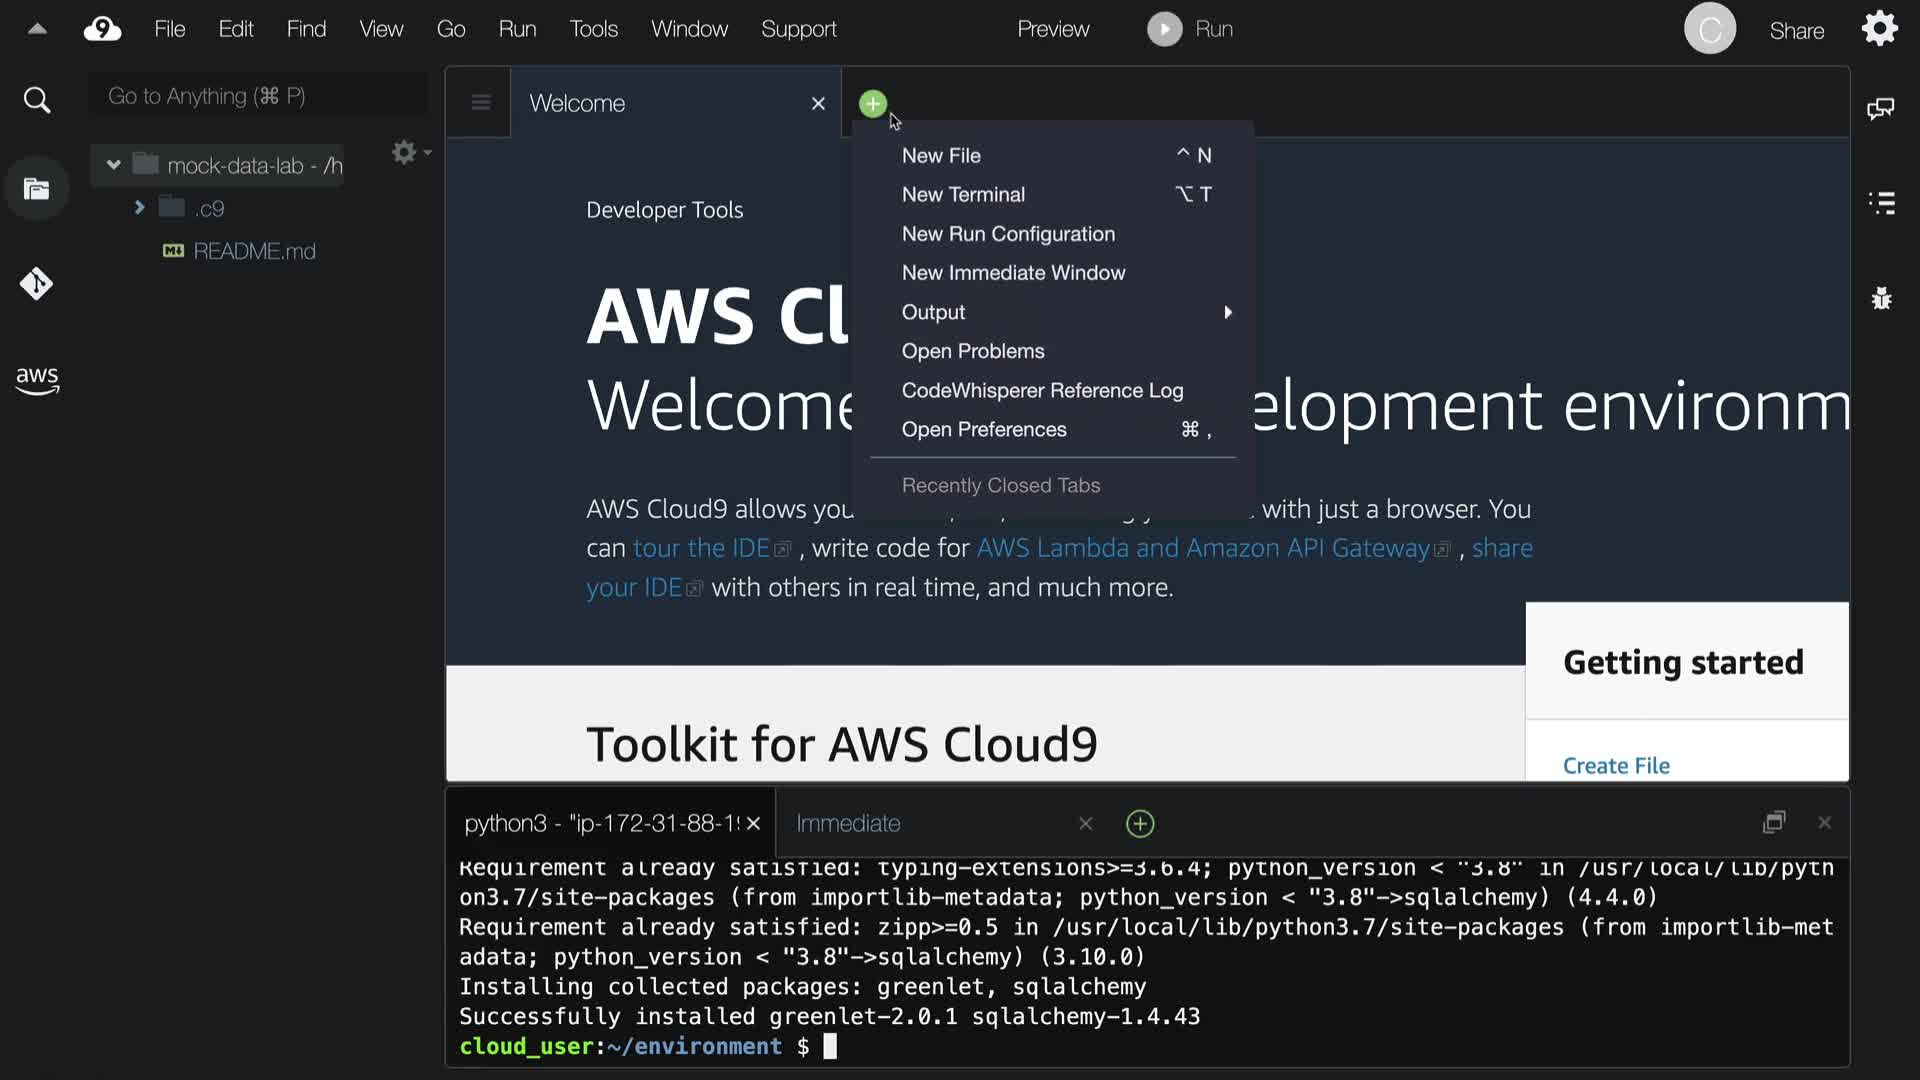The width and height of the screenshot is (1920, 1080).
Task: Click the Cloud9 logo icon
Action: (102, 29)
